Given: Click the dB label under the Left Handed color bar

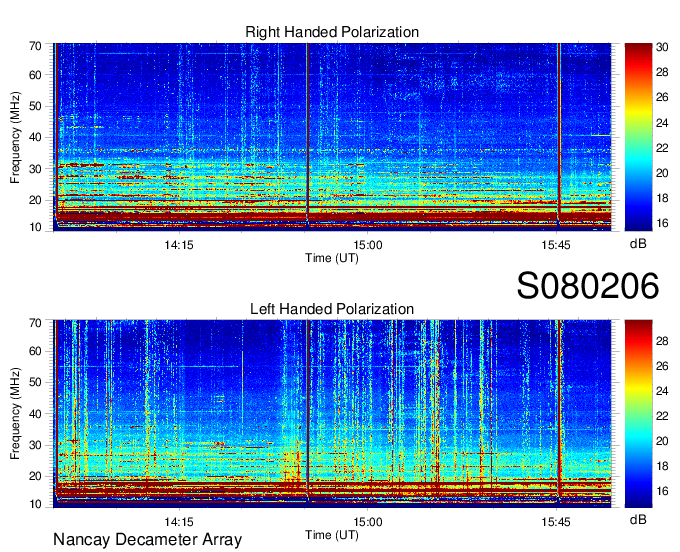Looking at the screenshot, I should coord(638,519).
